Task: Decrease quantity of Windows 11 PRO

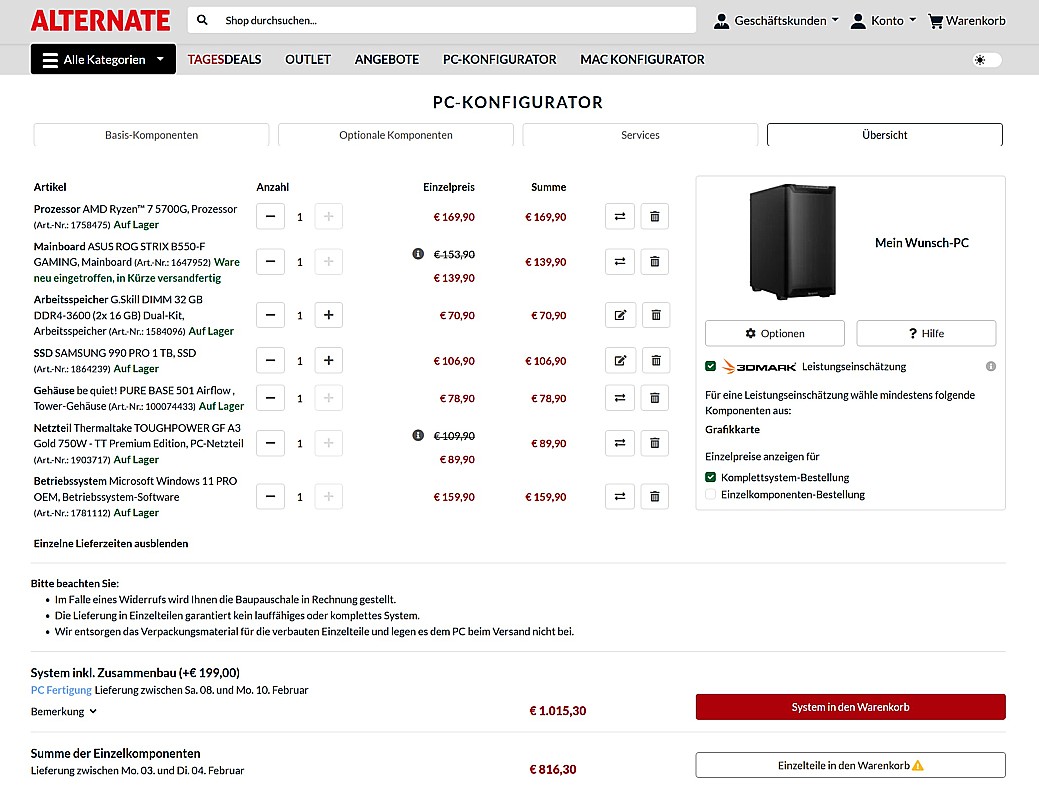Action: pos(270,497)
